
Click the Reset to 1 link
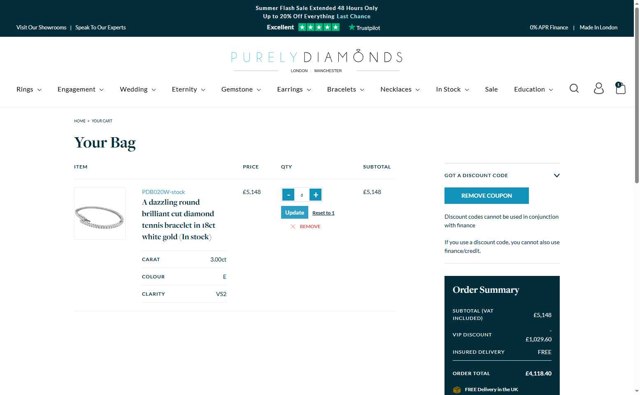[323, 213]
